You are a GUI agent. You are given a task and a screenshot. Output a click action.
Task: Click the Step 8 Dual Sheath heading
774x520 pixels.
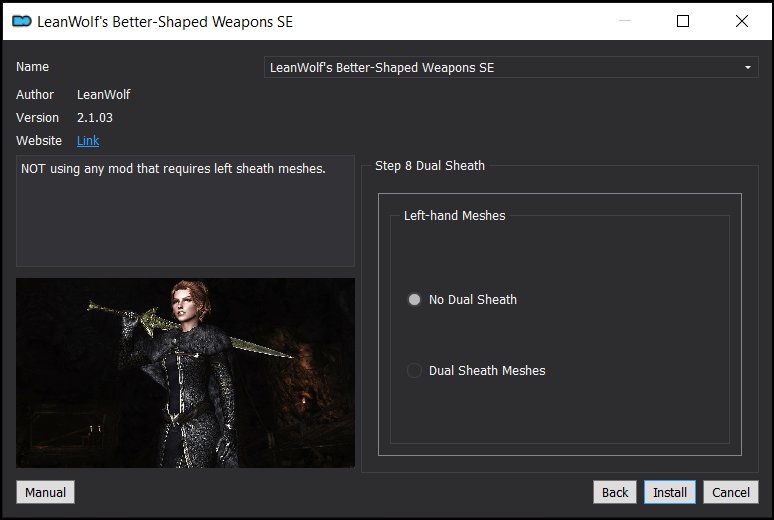pos(429,165)
